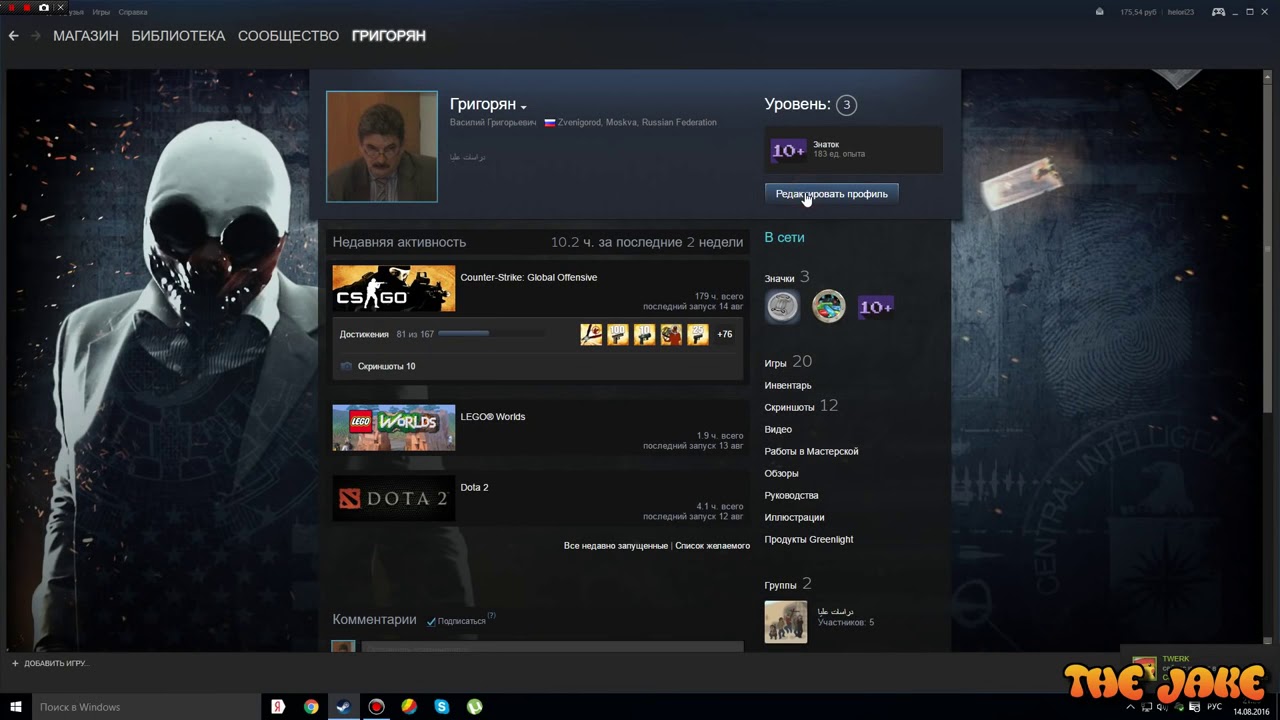The height and width of the screenshot is (720, 1280).
Task: Toggle the Подписаться comments checkbox
Action: [x=431, y=621]
